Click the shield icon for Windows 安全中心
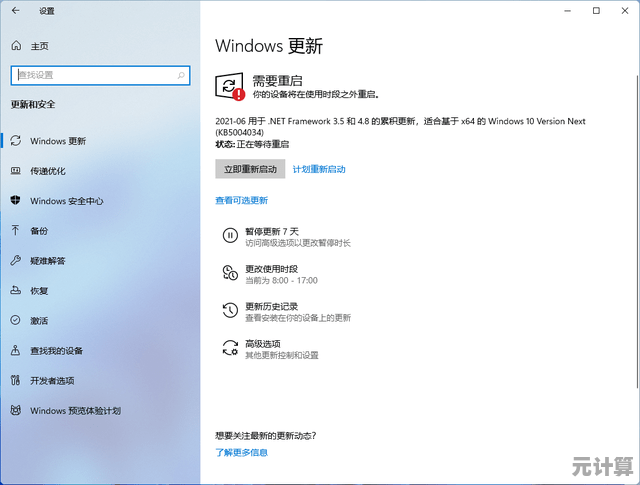640x485 pixels. [x=16, y=200]
